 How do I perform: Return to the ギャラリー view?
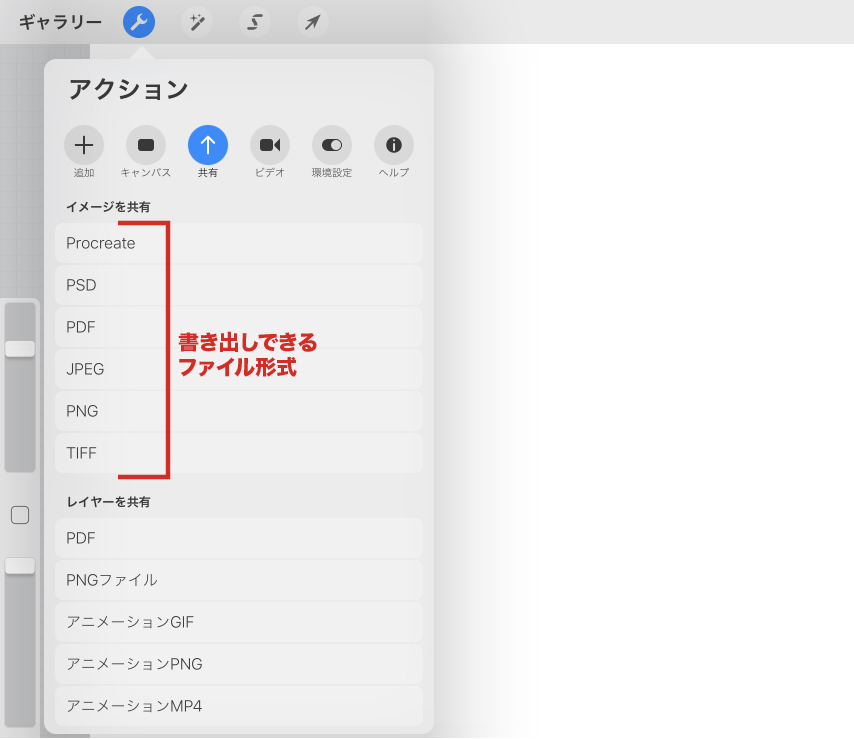(x=60, y=22)
